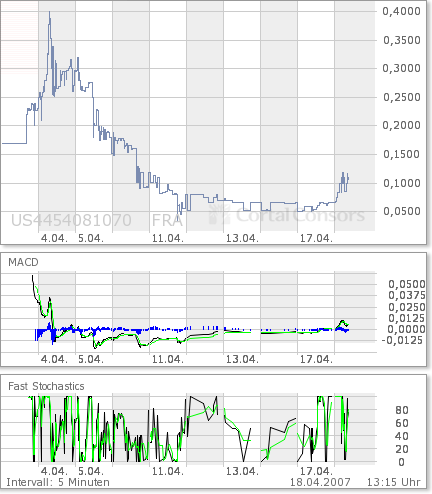Click the MACD panel title
Screen dimensions: 432x494
point(23,262)
